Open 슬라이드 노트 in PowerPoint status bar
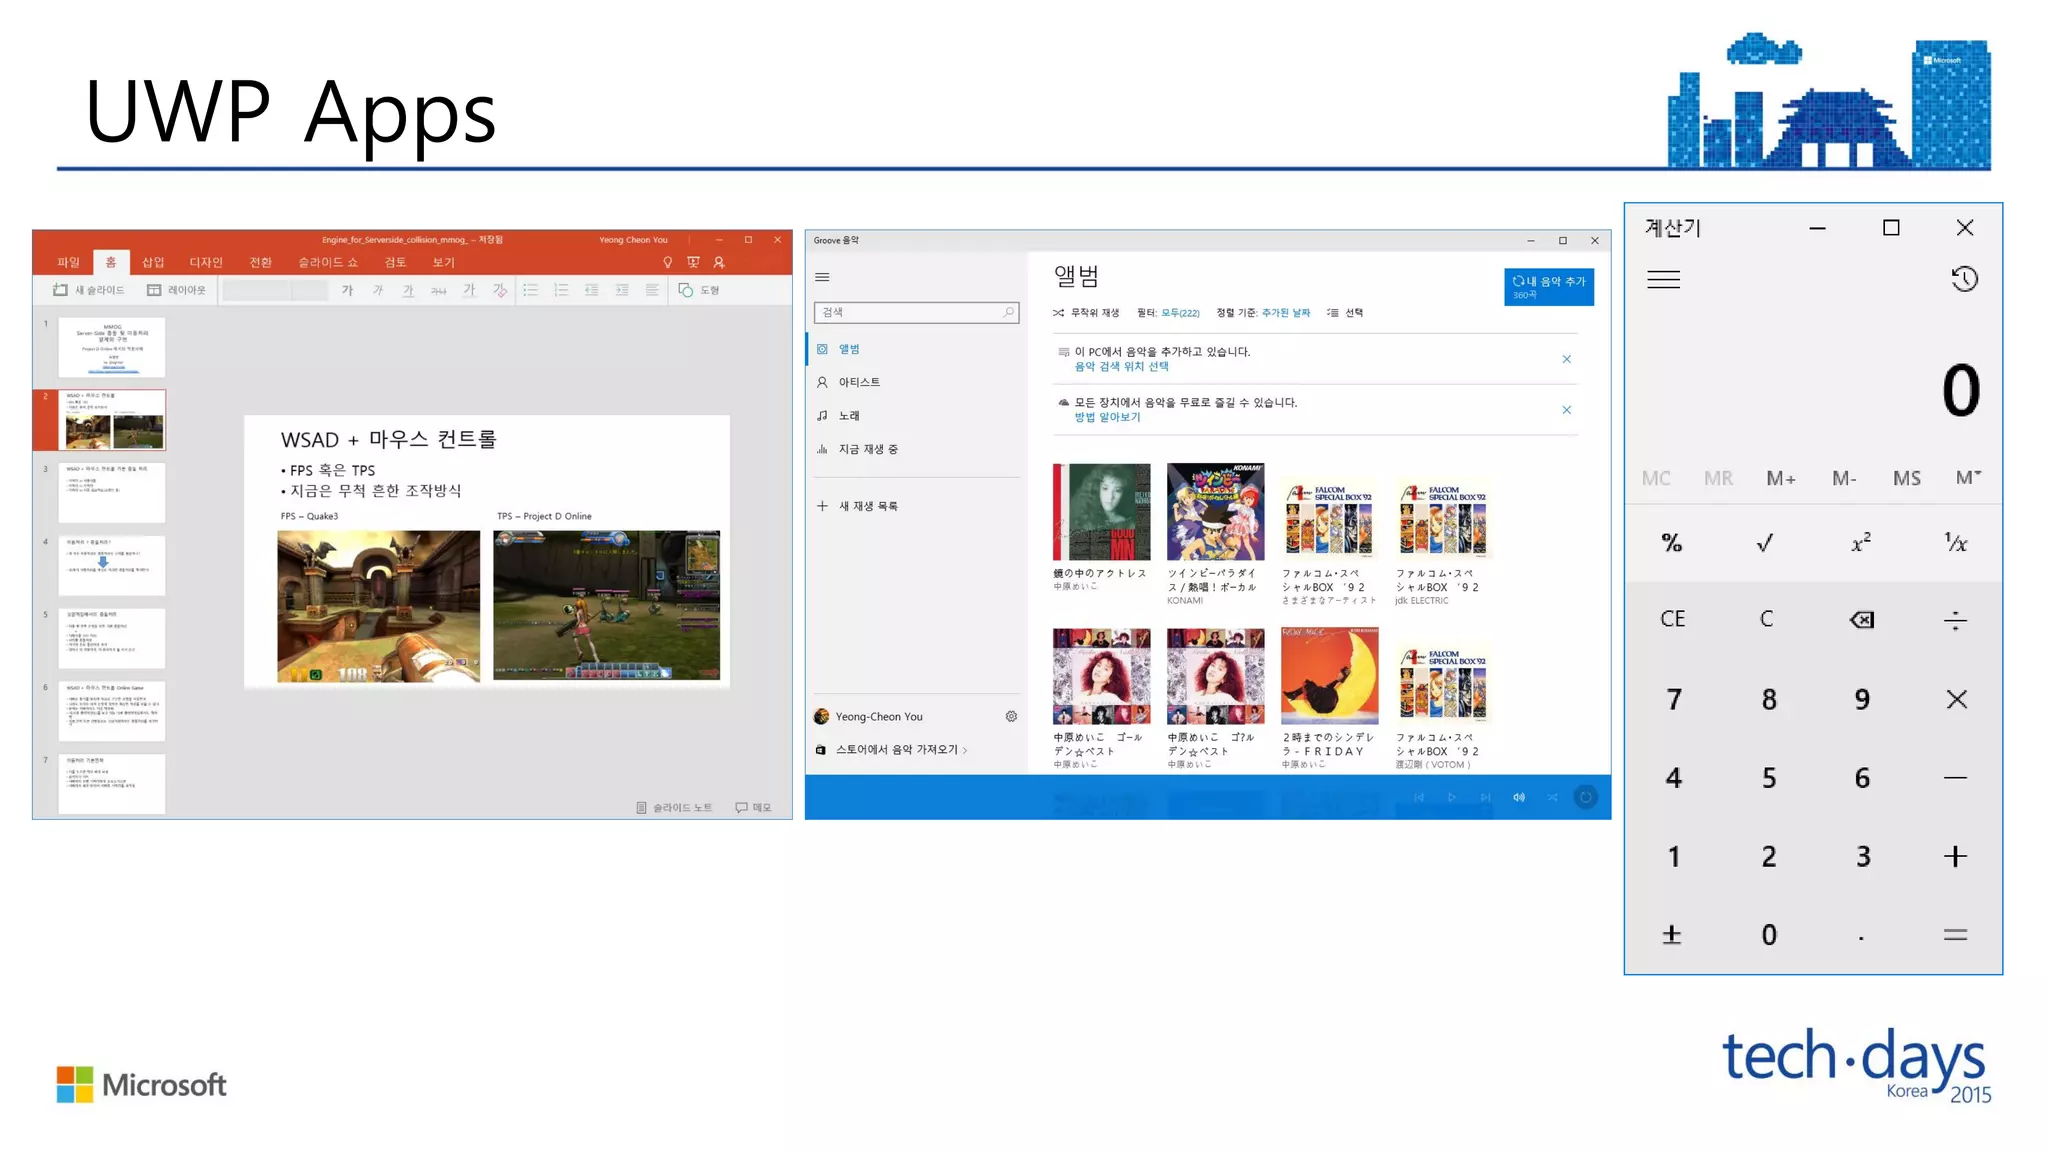Image resolution: width=2048 pixels, height=1152 pixels. [x=674, y=807]
